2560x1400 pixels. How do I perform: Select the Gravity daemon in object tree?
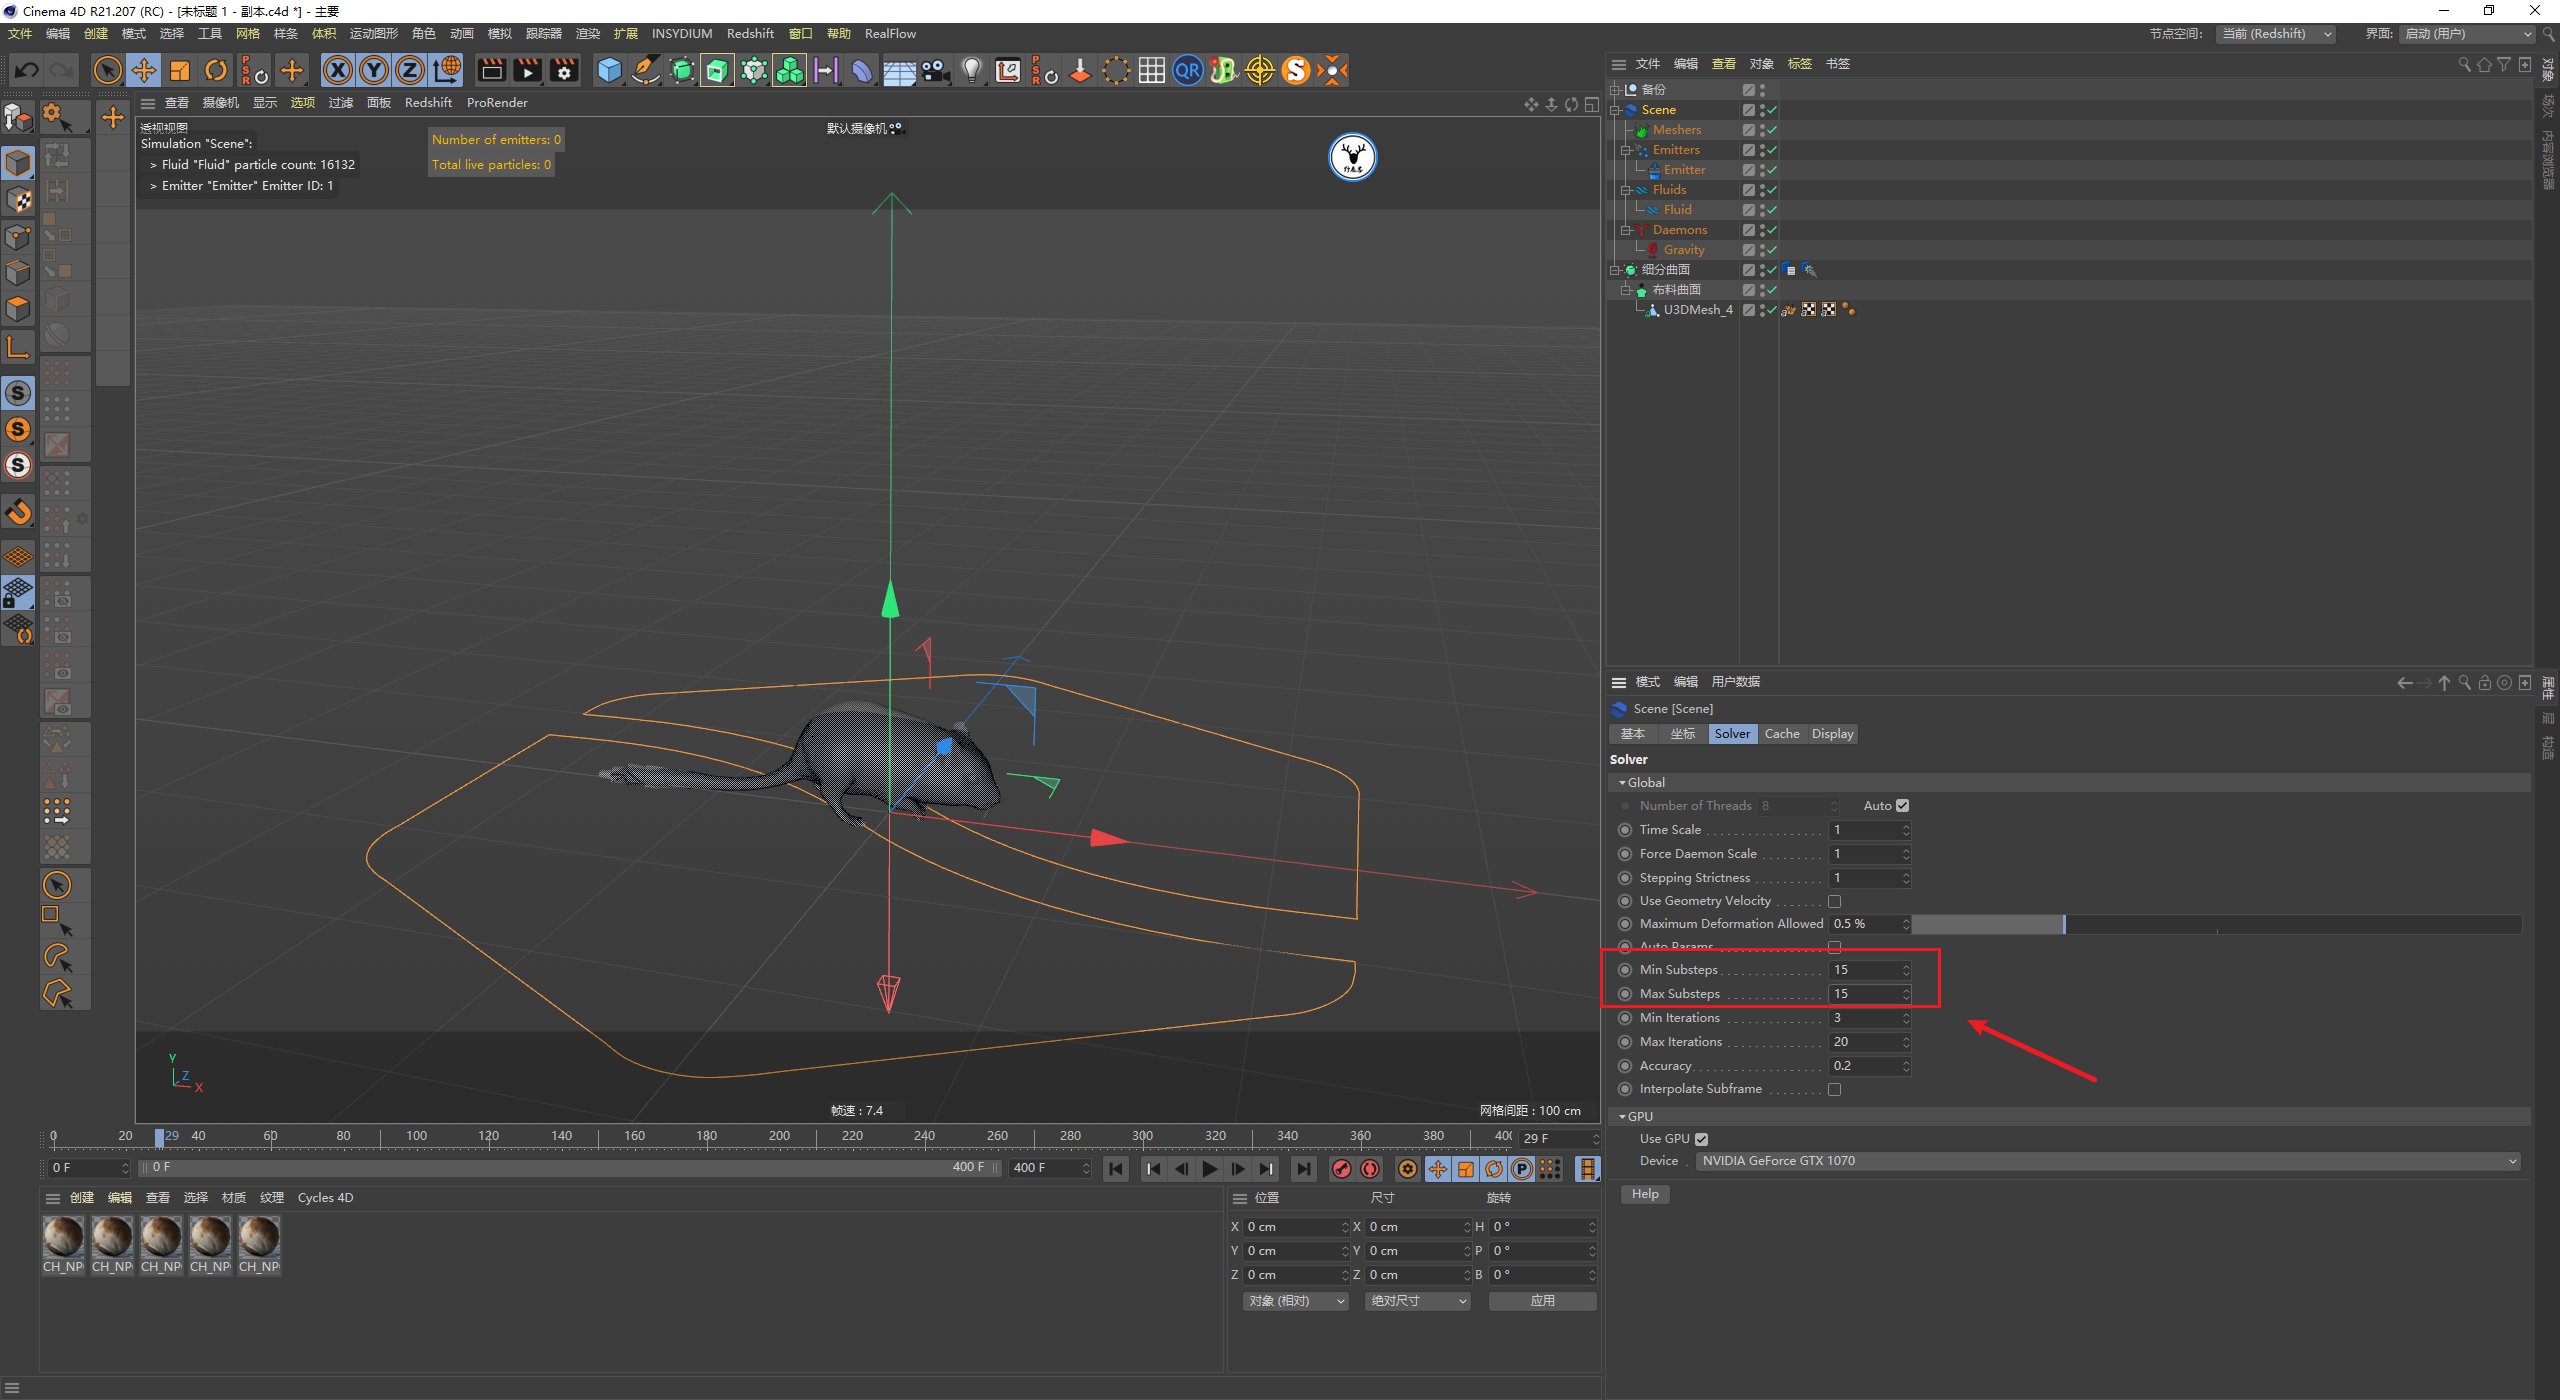coord(1684,250)
